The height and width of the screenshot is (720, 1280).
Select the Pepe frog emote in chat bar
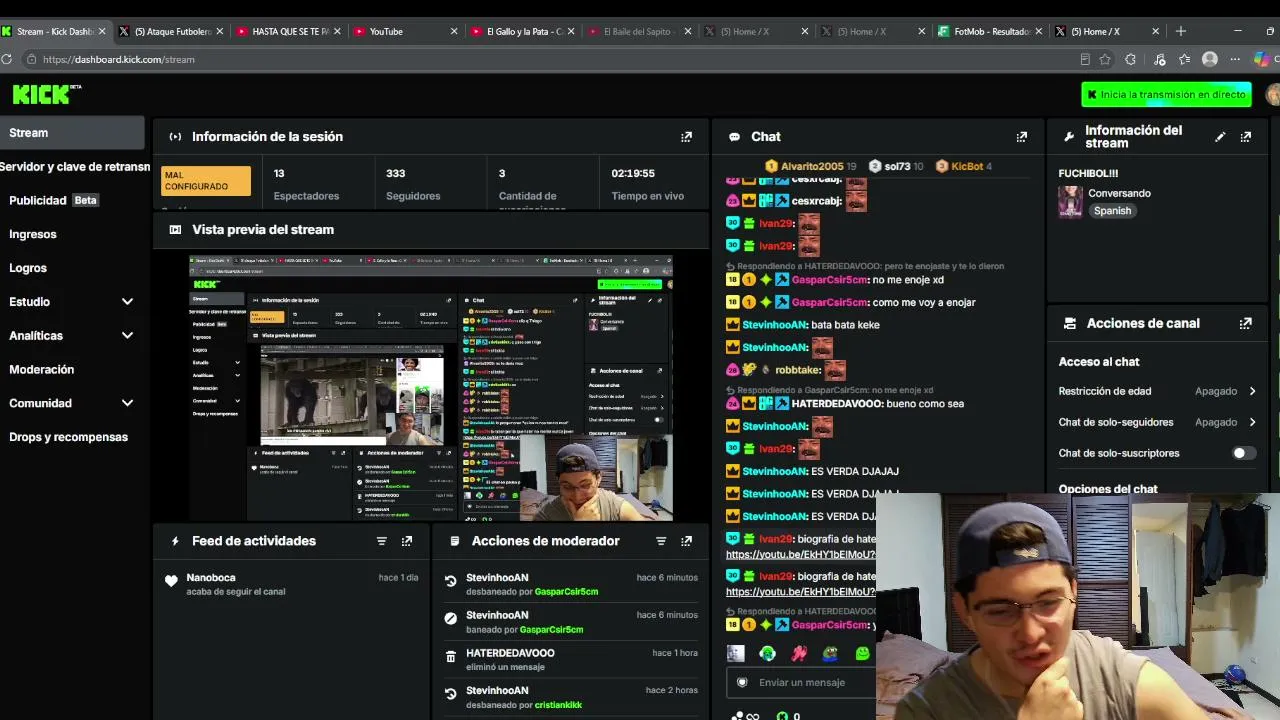(x=831, y=653)
